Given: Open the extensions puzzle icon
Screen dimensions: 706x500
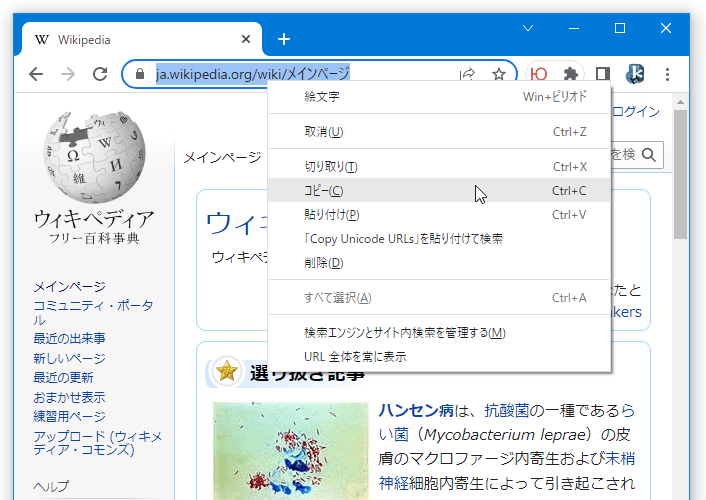Looking at the screenshot, I should [x=570, y=74].
